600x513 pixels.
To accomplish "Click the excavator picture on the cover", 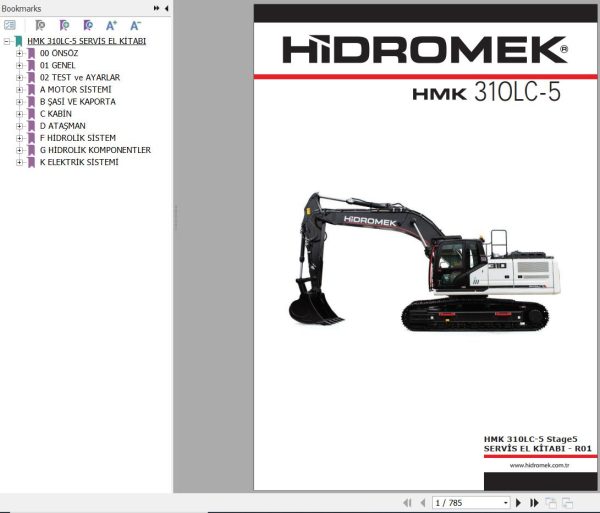I will 424,262.
